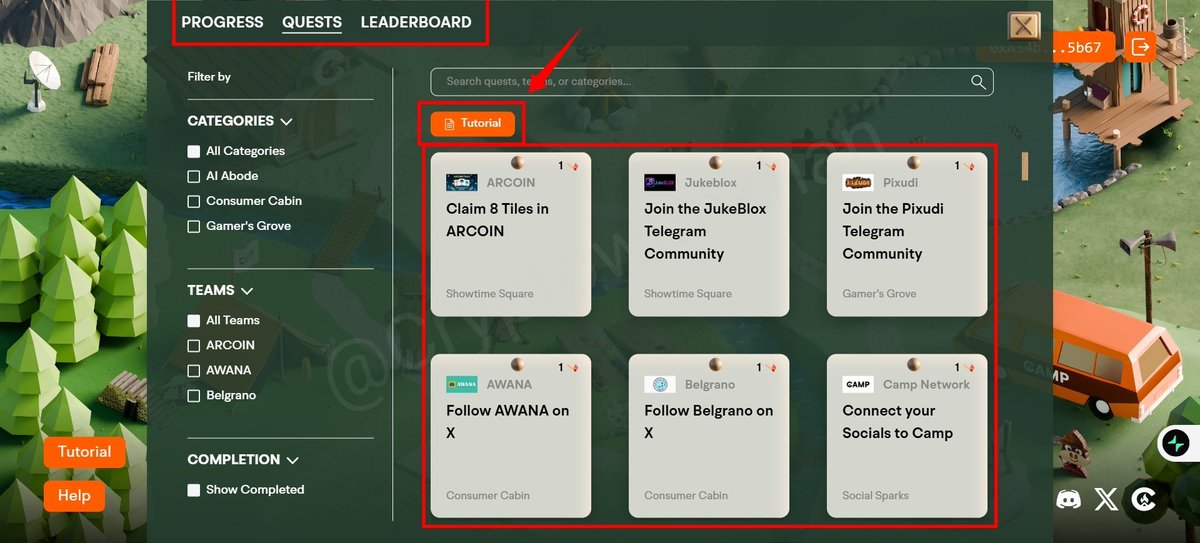Image resolution: width=1200 pixels, height=543 pixels.
Task: Click the ARCOIN logo on the Claim 8 Tiles card
Action: 461,183
